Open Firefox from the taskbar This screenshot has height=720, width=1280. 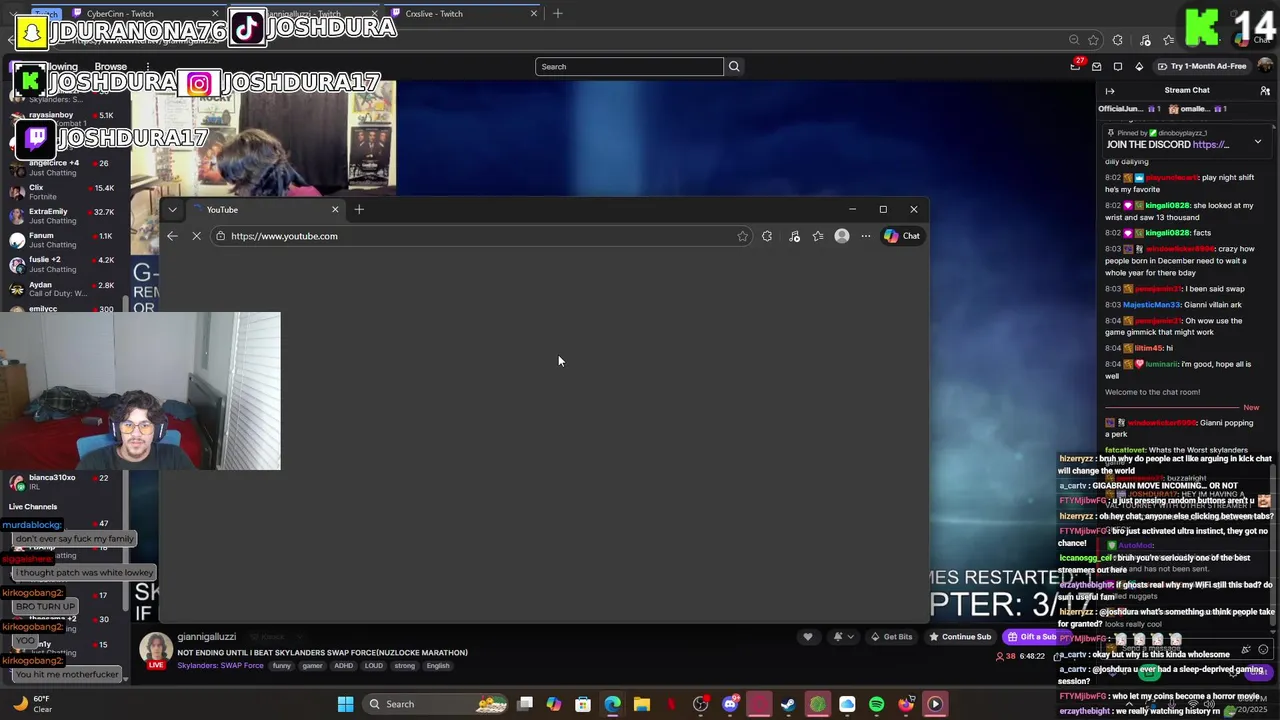906,704
